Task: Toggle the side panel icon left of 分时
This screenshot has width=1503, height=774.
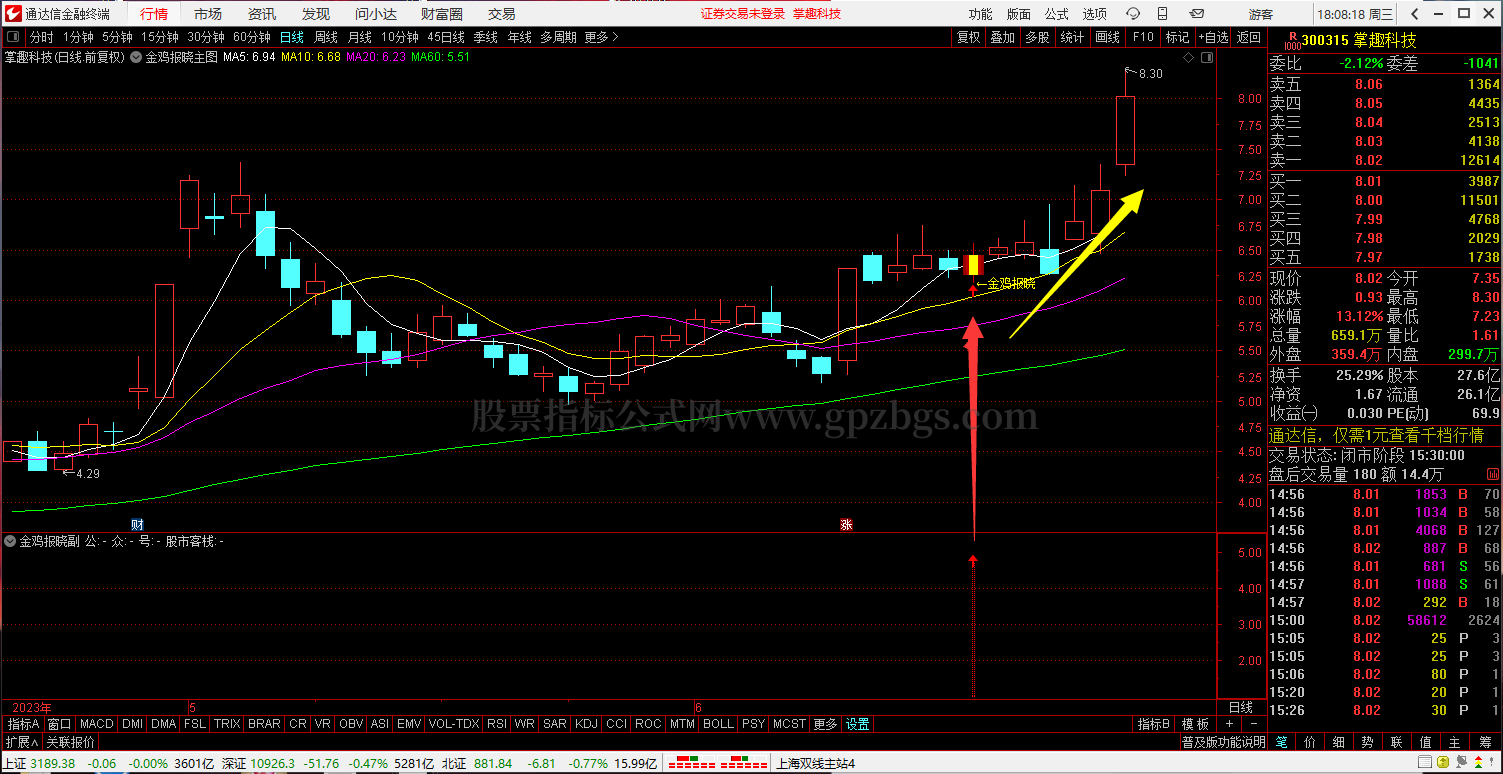Action: pyautogui.click(x=12, y=37)
